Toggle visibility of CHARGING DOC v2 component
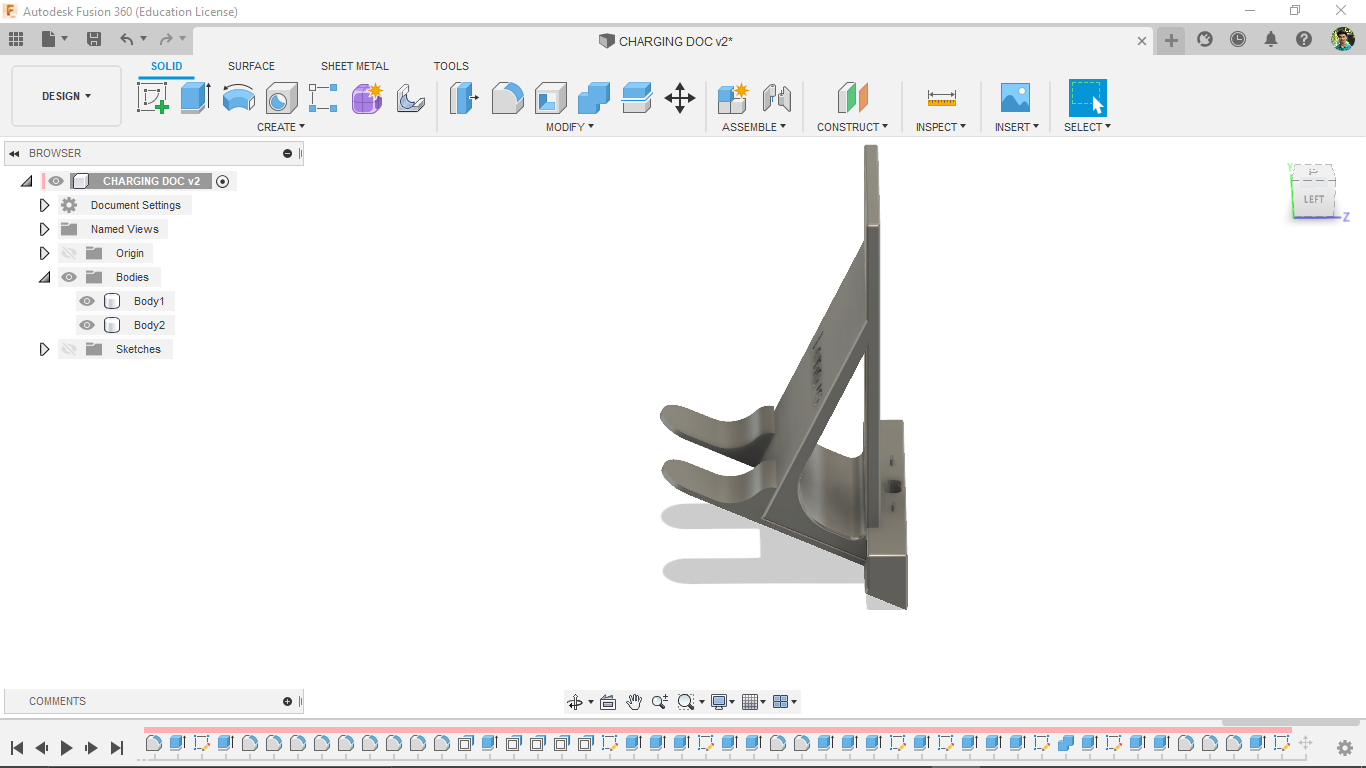Image resolution: width=1366 pixels, height=768 pixels. tap(56, 181)
